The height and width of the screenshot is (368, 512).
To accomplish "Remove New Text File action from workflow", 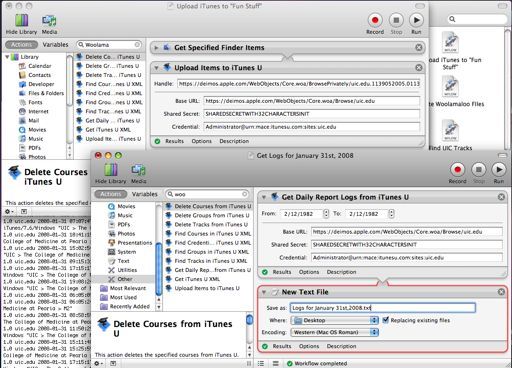I will pos(501,292).
